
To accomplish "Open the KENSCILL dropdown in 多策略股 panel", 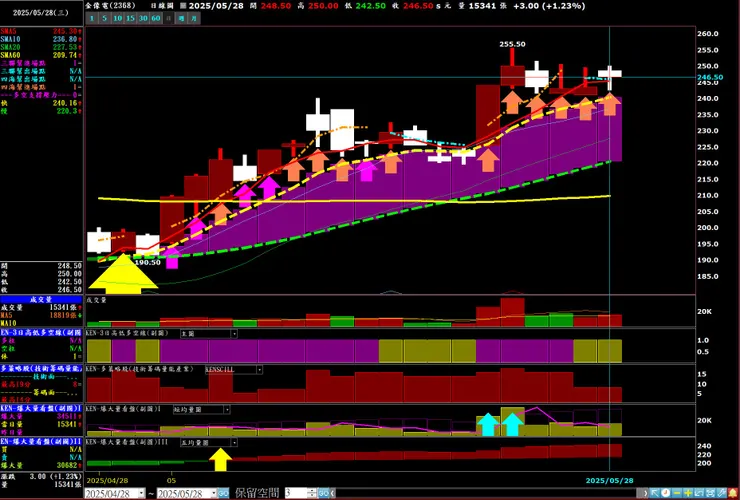I will [x=259, y=369].
